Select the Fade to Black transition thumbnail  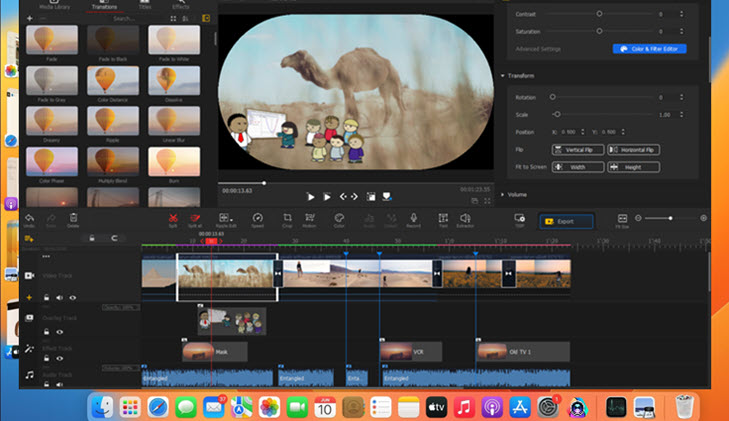113,40
